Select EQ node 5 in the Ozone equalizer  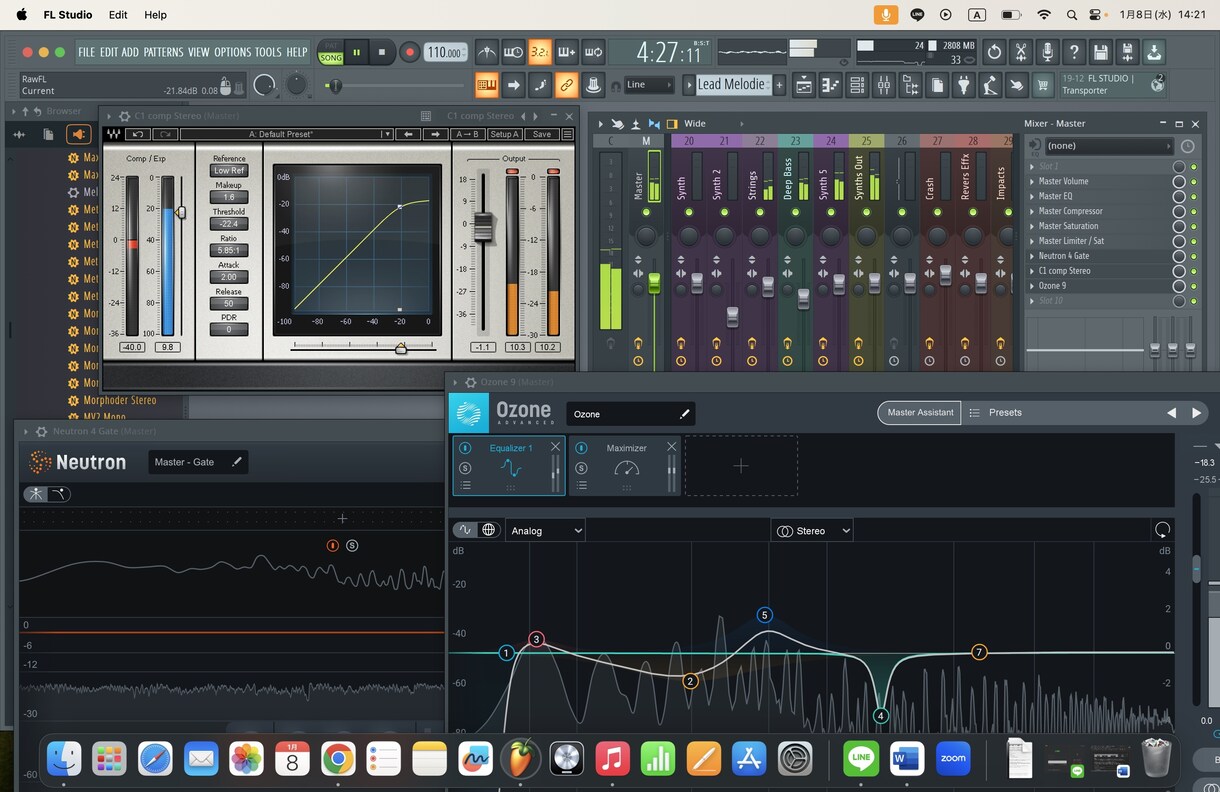point(765,615)
